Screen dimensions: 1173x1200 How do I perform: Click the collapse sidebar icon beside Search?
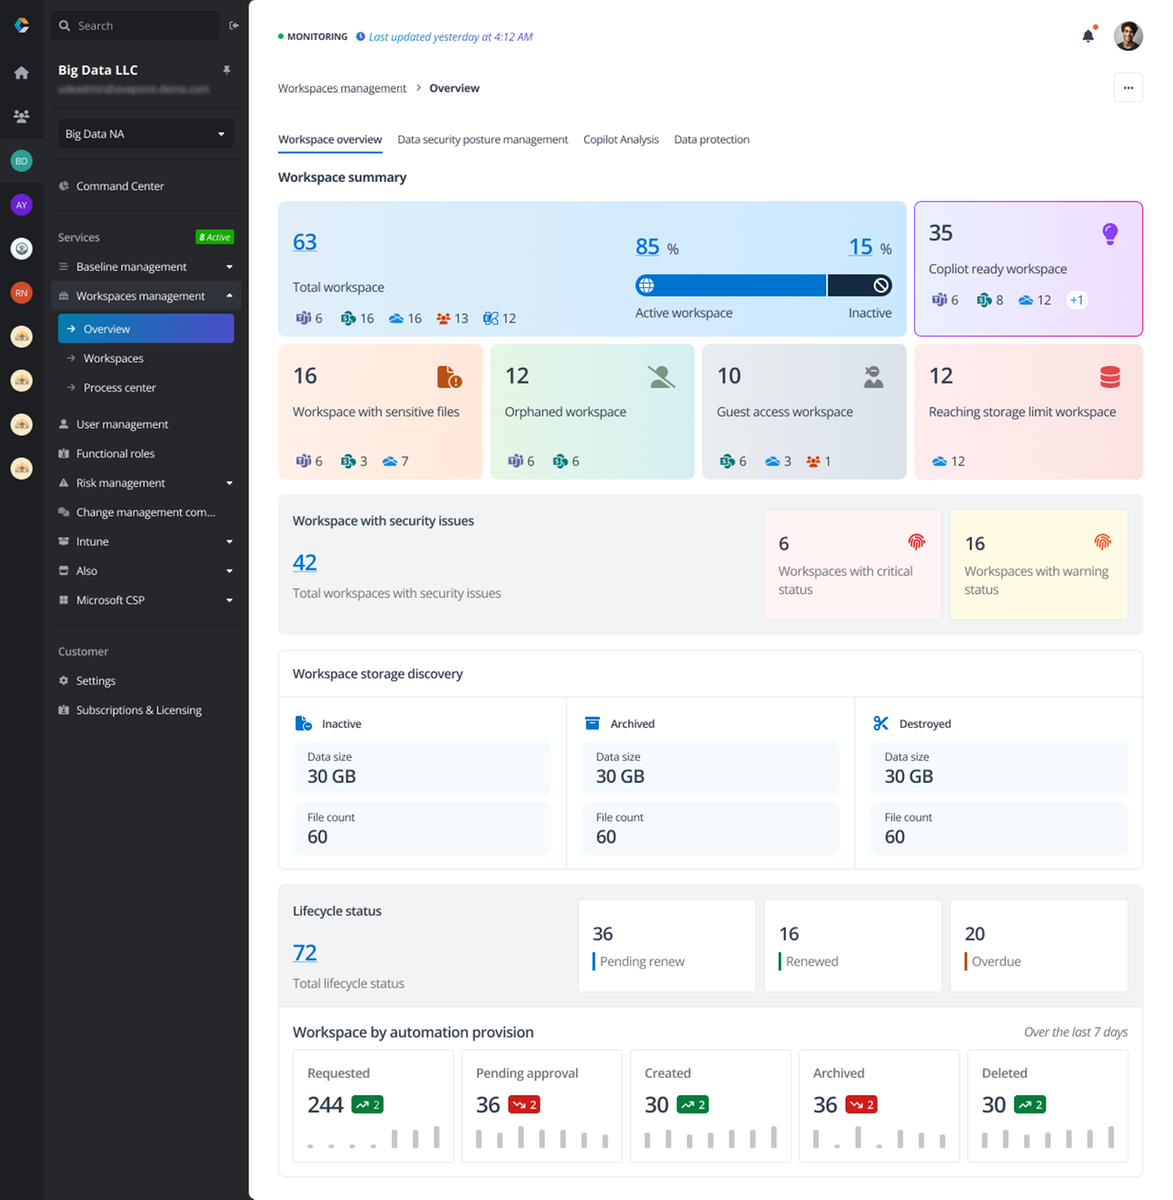tap(234, 25)
